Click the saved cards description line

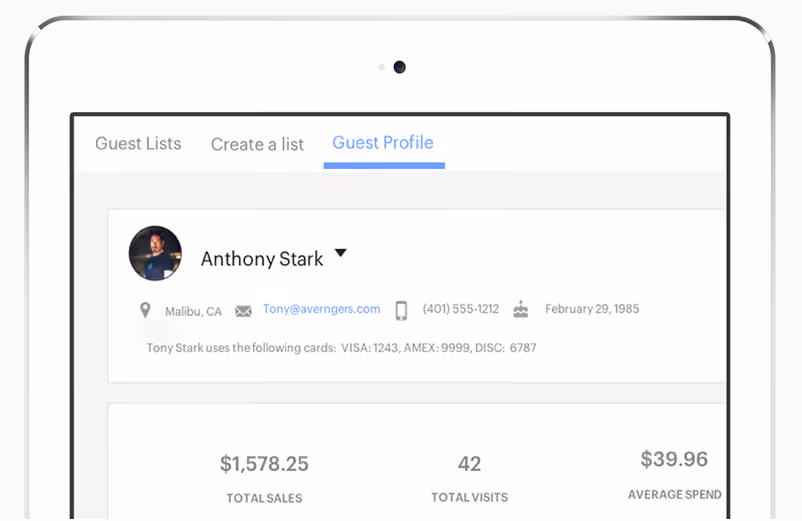coord(342,348)
